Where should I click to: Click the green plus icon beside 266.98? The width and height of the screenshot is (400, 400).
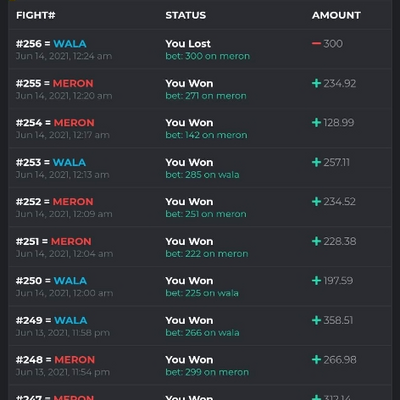click(316, 359)
